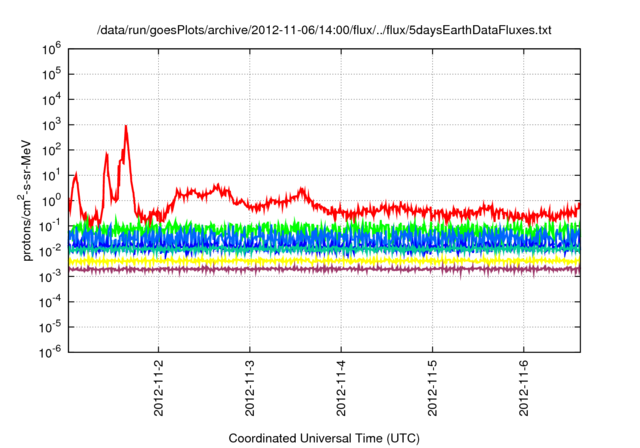Click the 10^2 y-axis tick label
The width and height of the screenshot is (640, 448).
(51, 151)
